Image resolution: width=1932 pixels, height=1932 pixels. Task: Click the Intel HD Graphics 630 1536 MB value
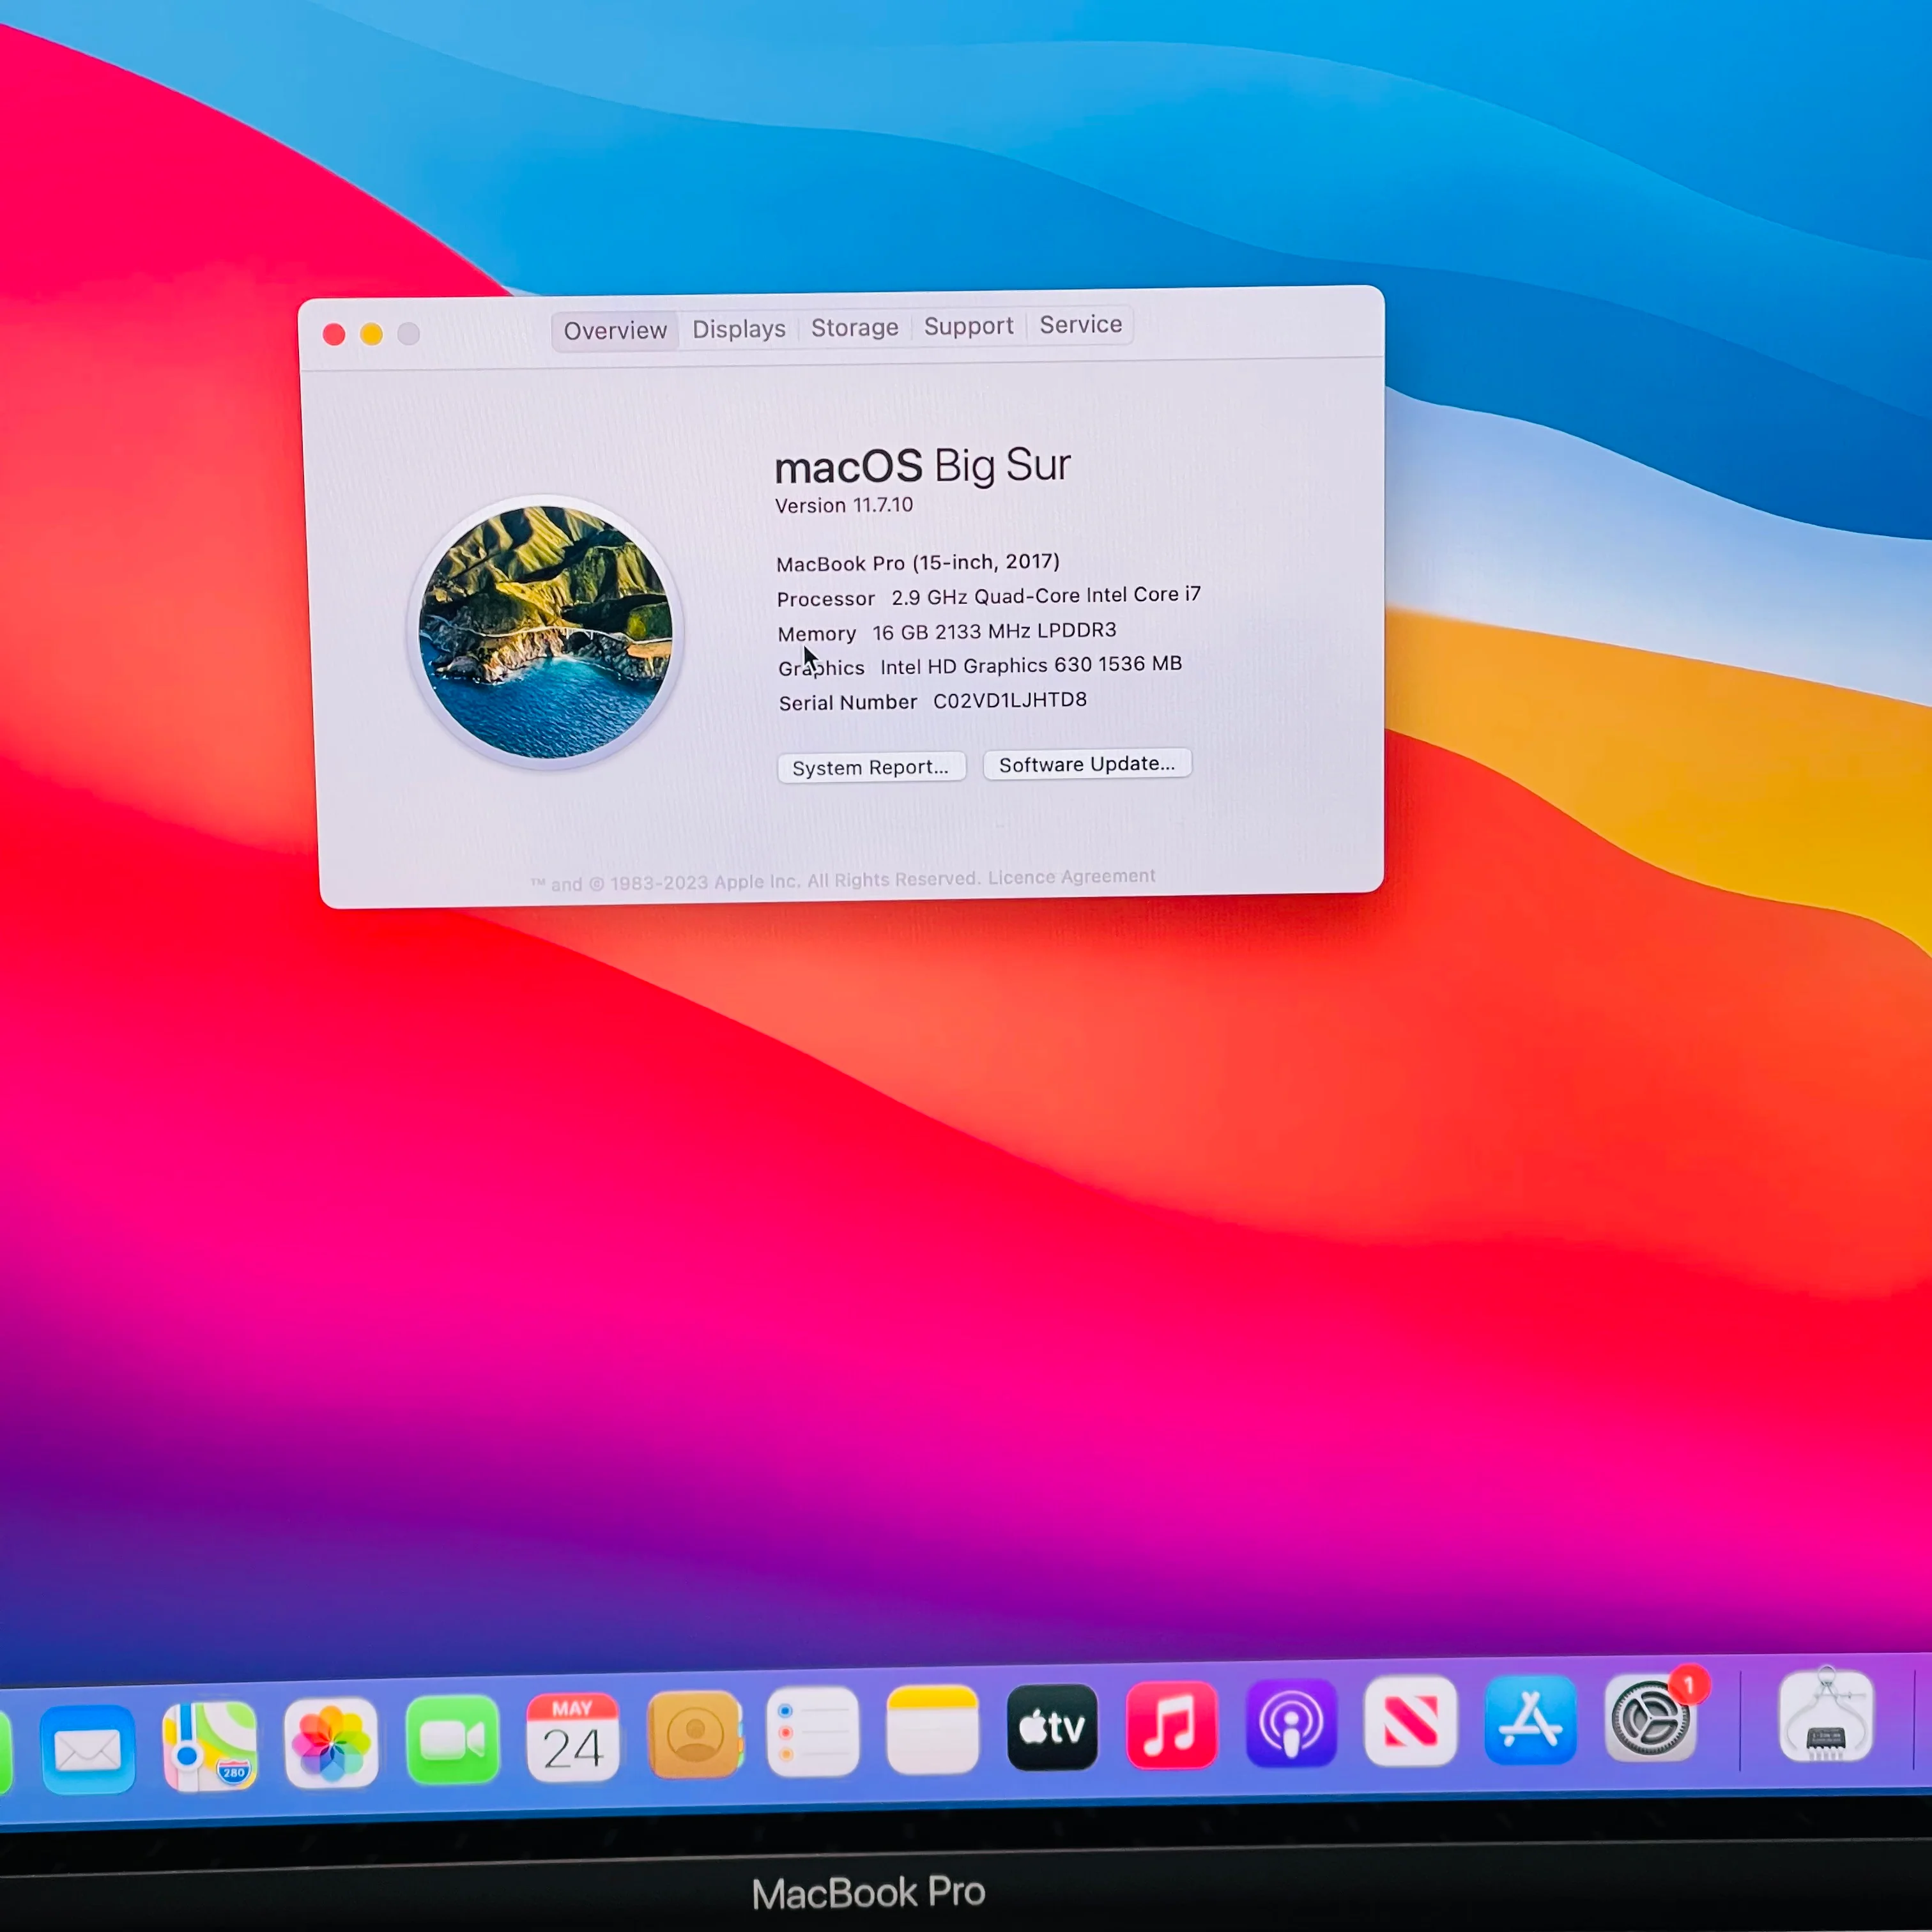1031,665
